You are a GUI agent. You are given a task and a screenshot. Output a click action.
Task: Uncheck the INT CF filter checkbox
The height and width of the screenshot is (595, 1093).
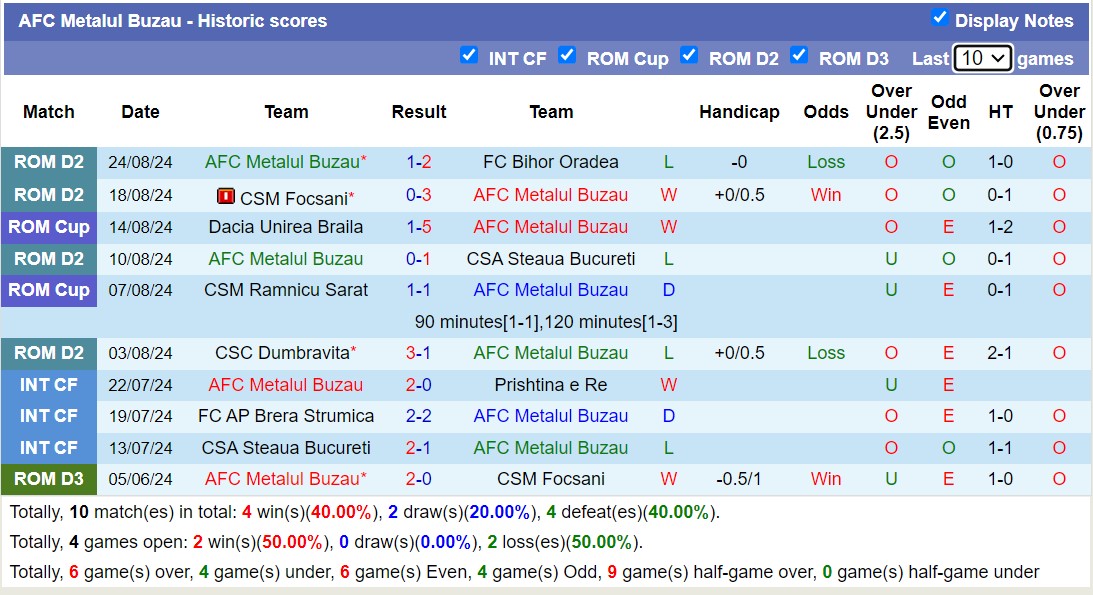point(469,55)
